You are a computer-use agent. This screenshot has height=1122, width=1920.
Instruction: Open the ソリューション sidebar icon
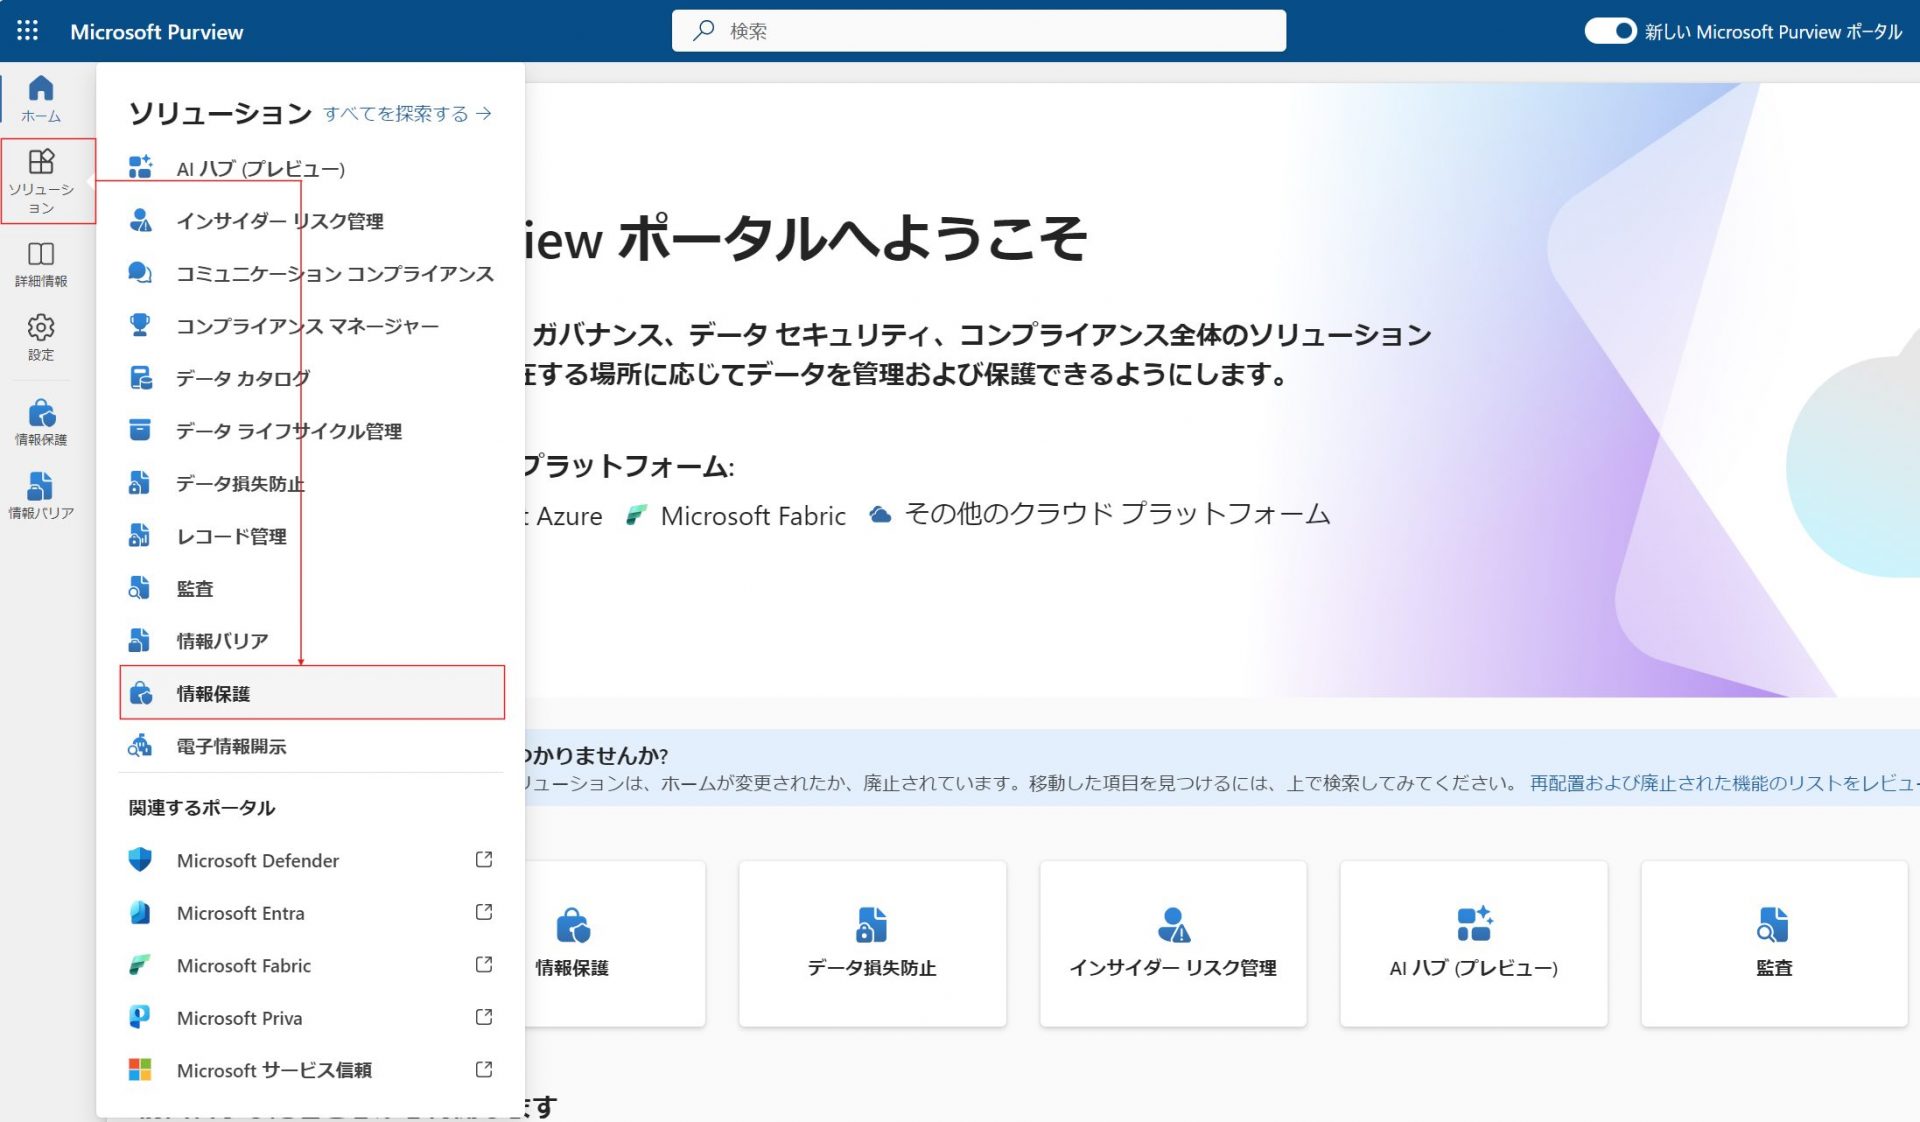[41, 180]
